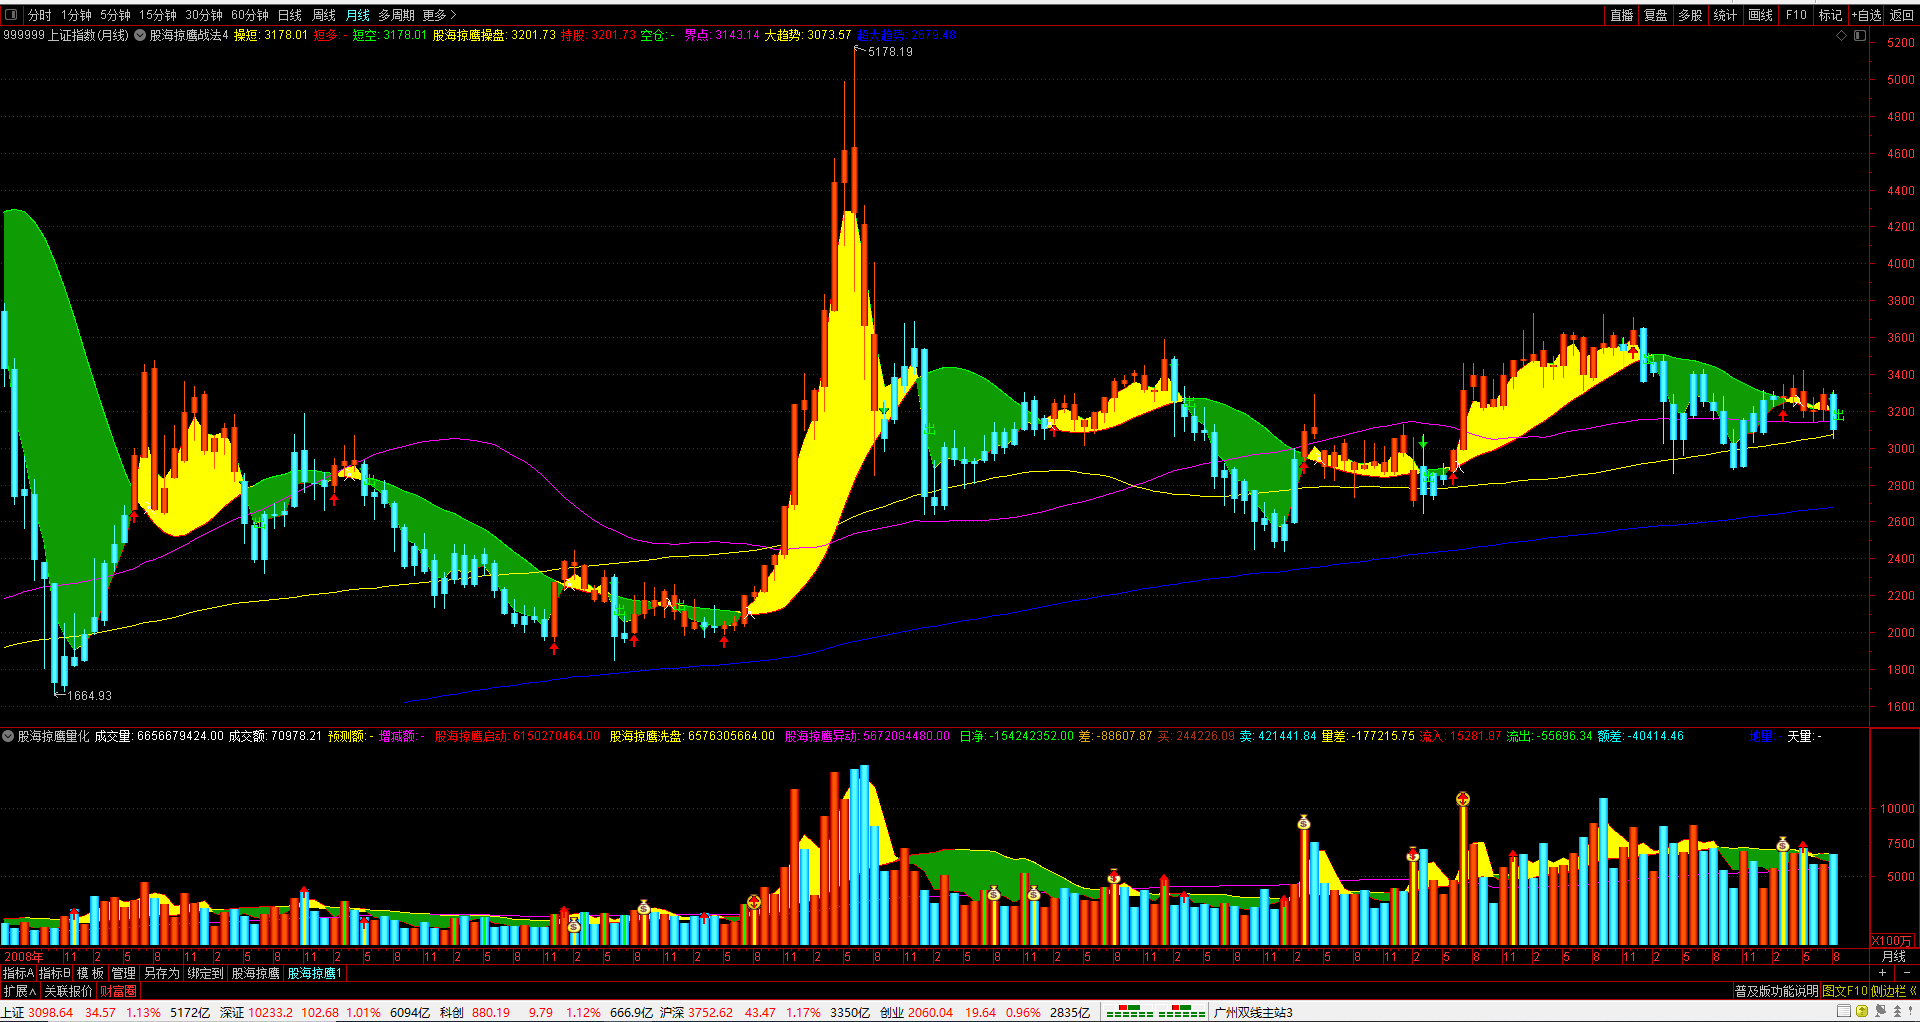Switch to 分时 intraday view
Viewport: 1920px width, 1022px height.
pyautogui.click(x=40, y=15)
